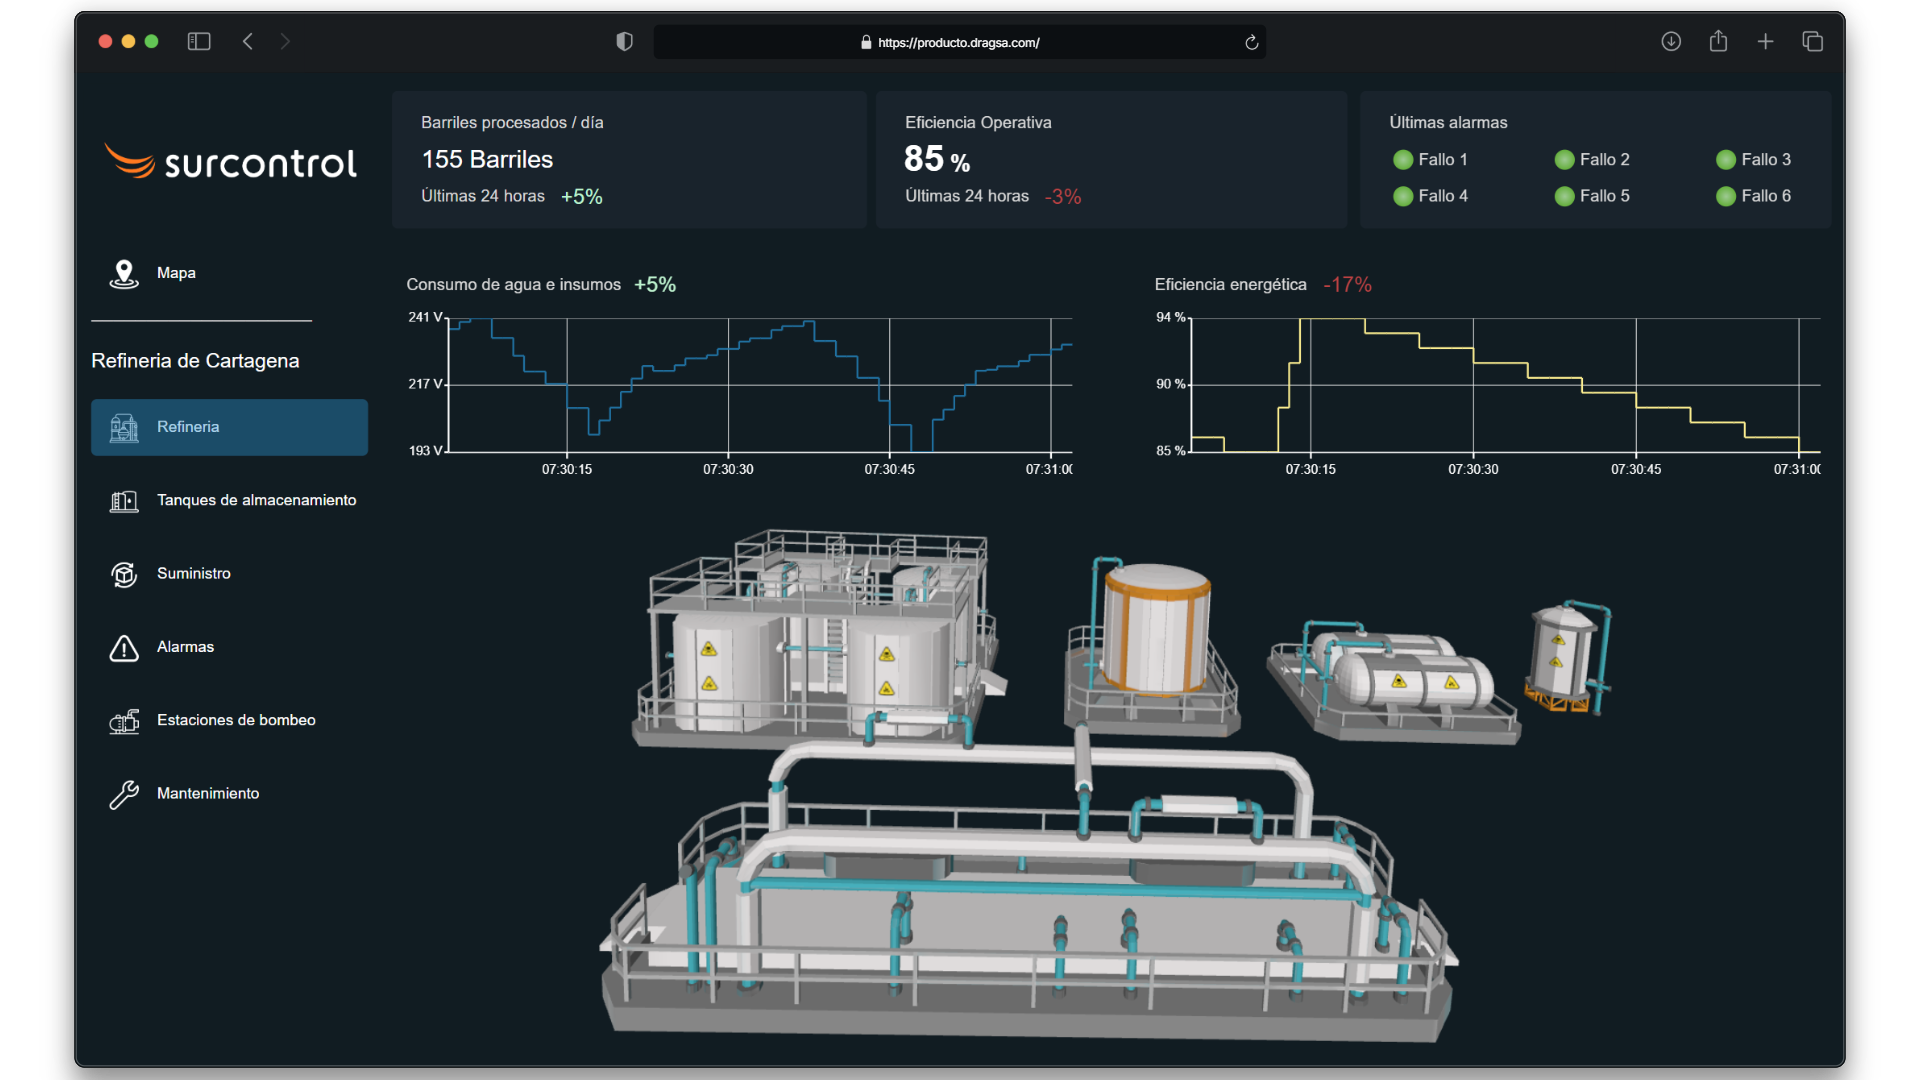Click the address bar URL field
This screenshot has width=1920, height=1080.
coord(958,42)
